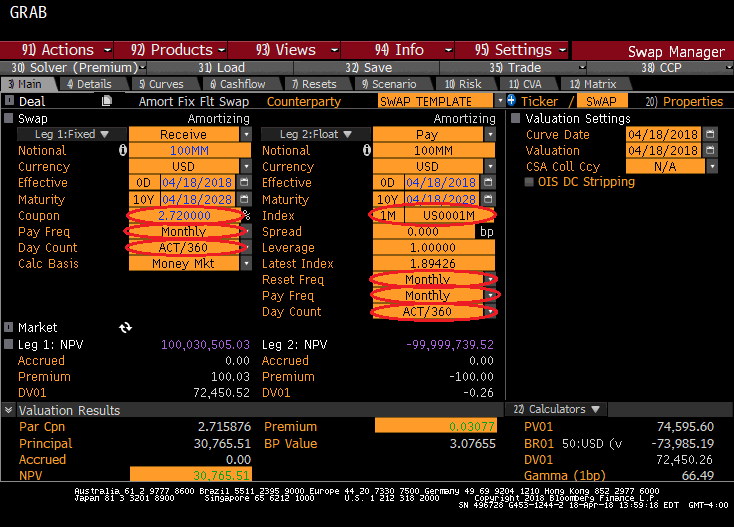This screenshot has height=527, width=734.
Task: Open the 91) Actions menu
Action: pos(57,50)
